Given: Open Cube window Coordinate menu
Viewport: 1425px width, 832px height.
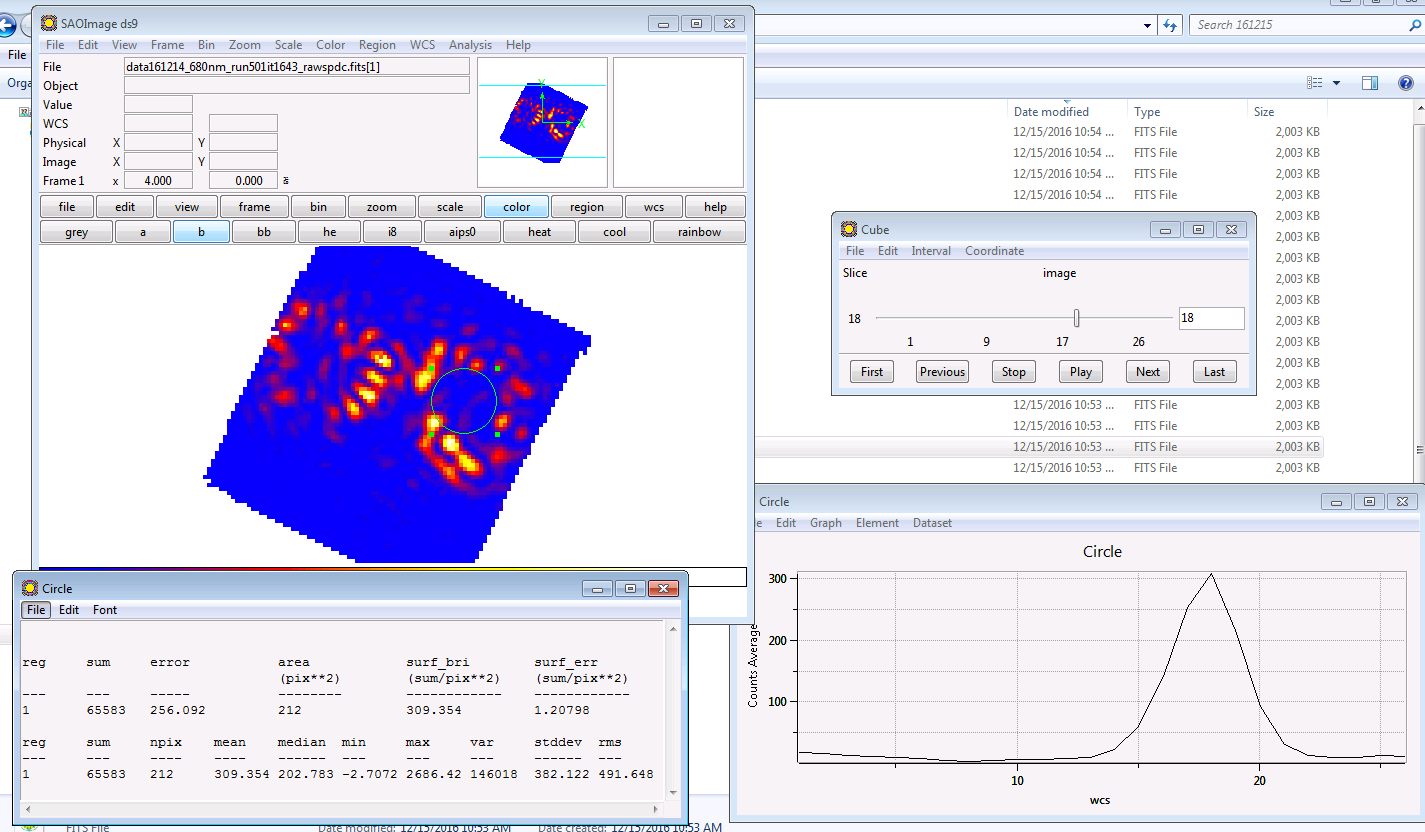Looking at the screenshot, I should click(x=994, y=251).
